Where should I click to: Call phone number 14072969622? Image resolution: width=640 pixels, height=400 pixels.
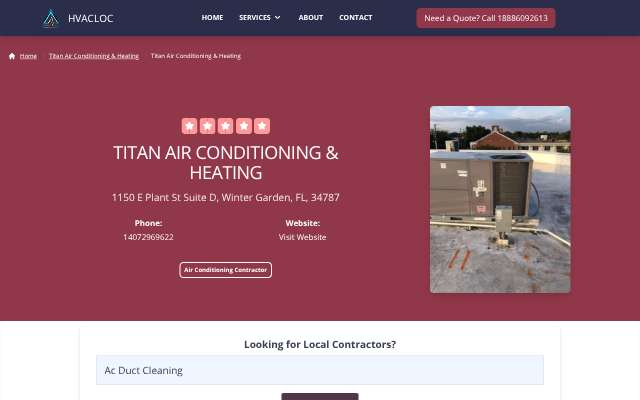148,237
